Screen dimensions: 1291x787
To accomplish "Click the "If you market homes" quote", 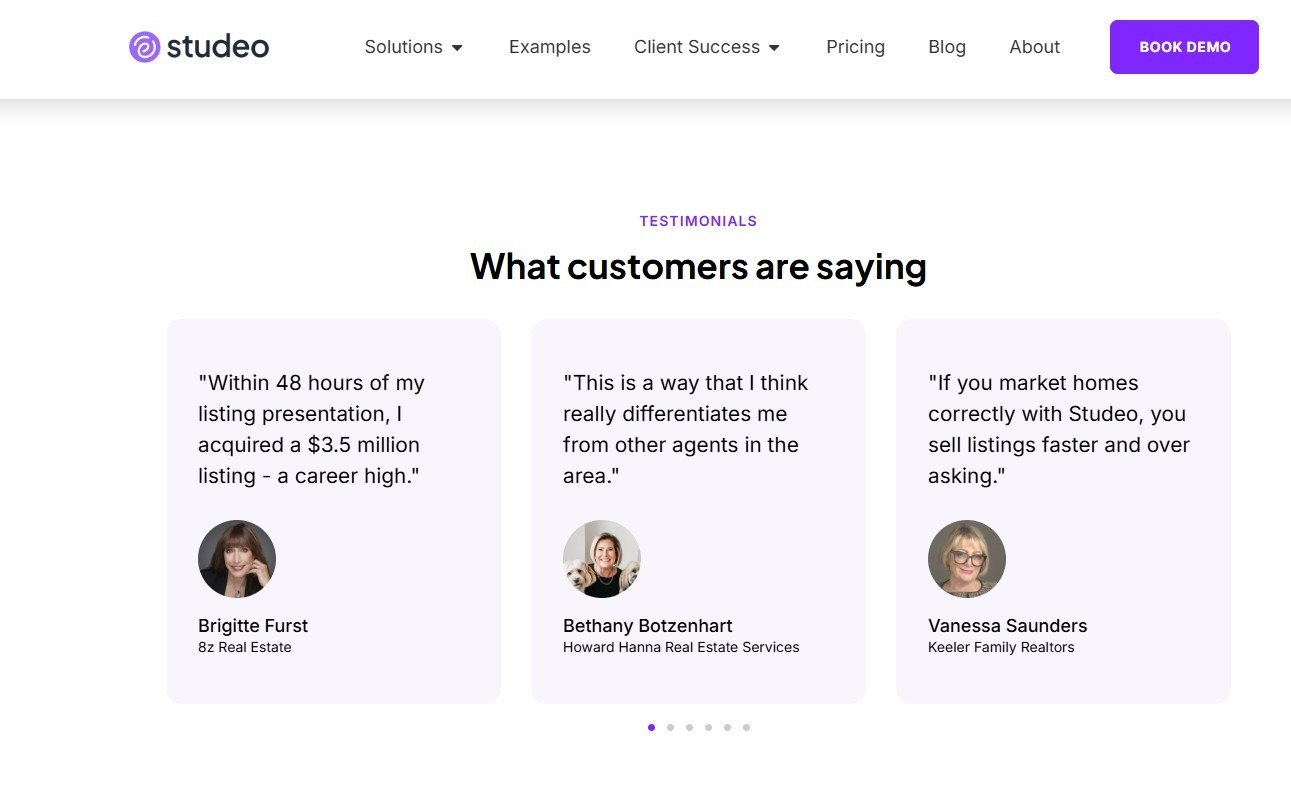I will (x=1059, y=429).
